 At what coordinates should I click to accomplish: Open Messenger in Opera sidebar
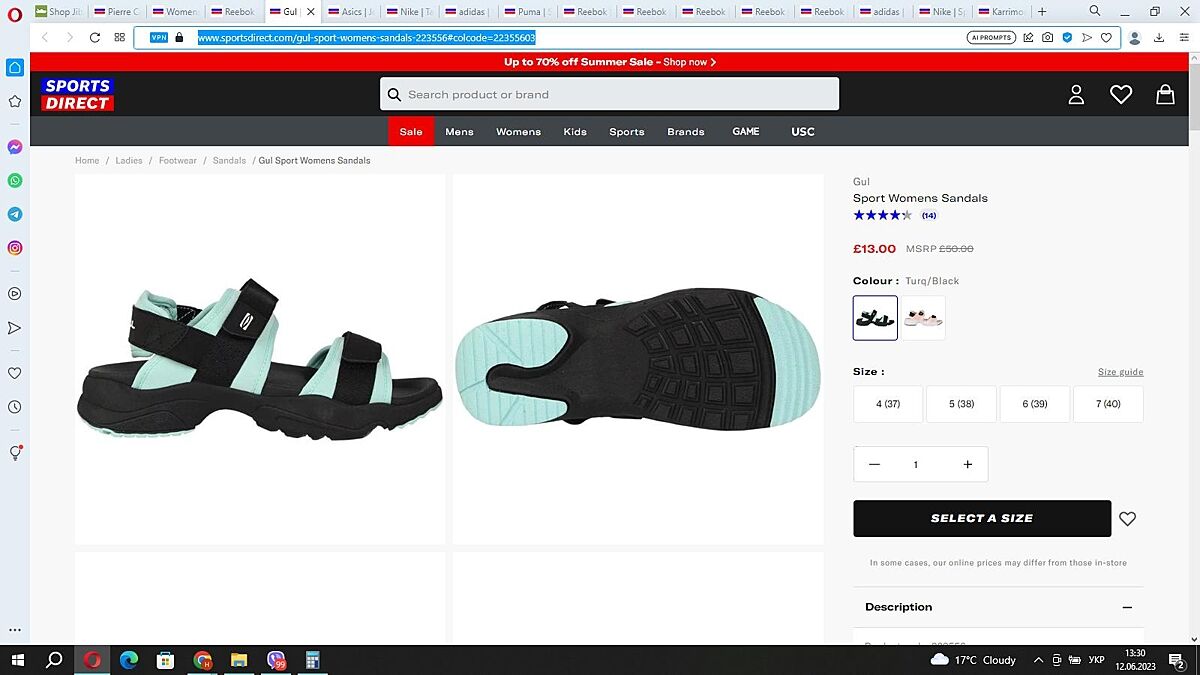click(15, 147)
